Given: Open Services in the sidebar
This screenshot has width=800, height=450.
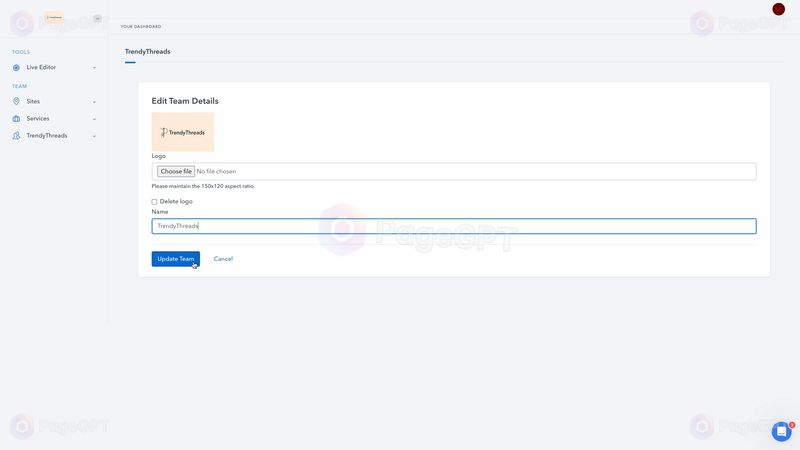Looking at the screenshot, I should (x=38, y=118).
